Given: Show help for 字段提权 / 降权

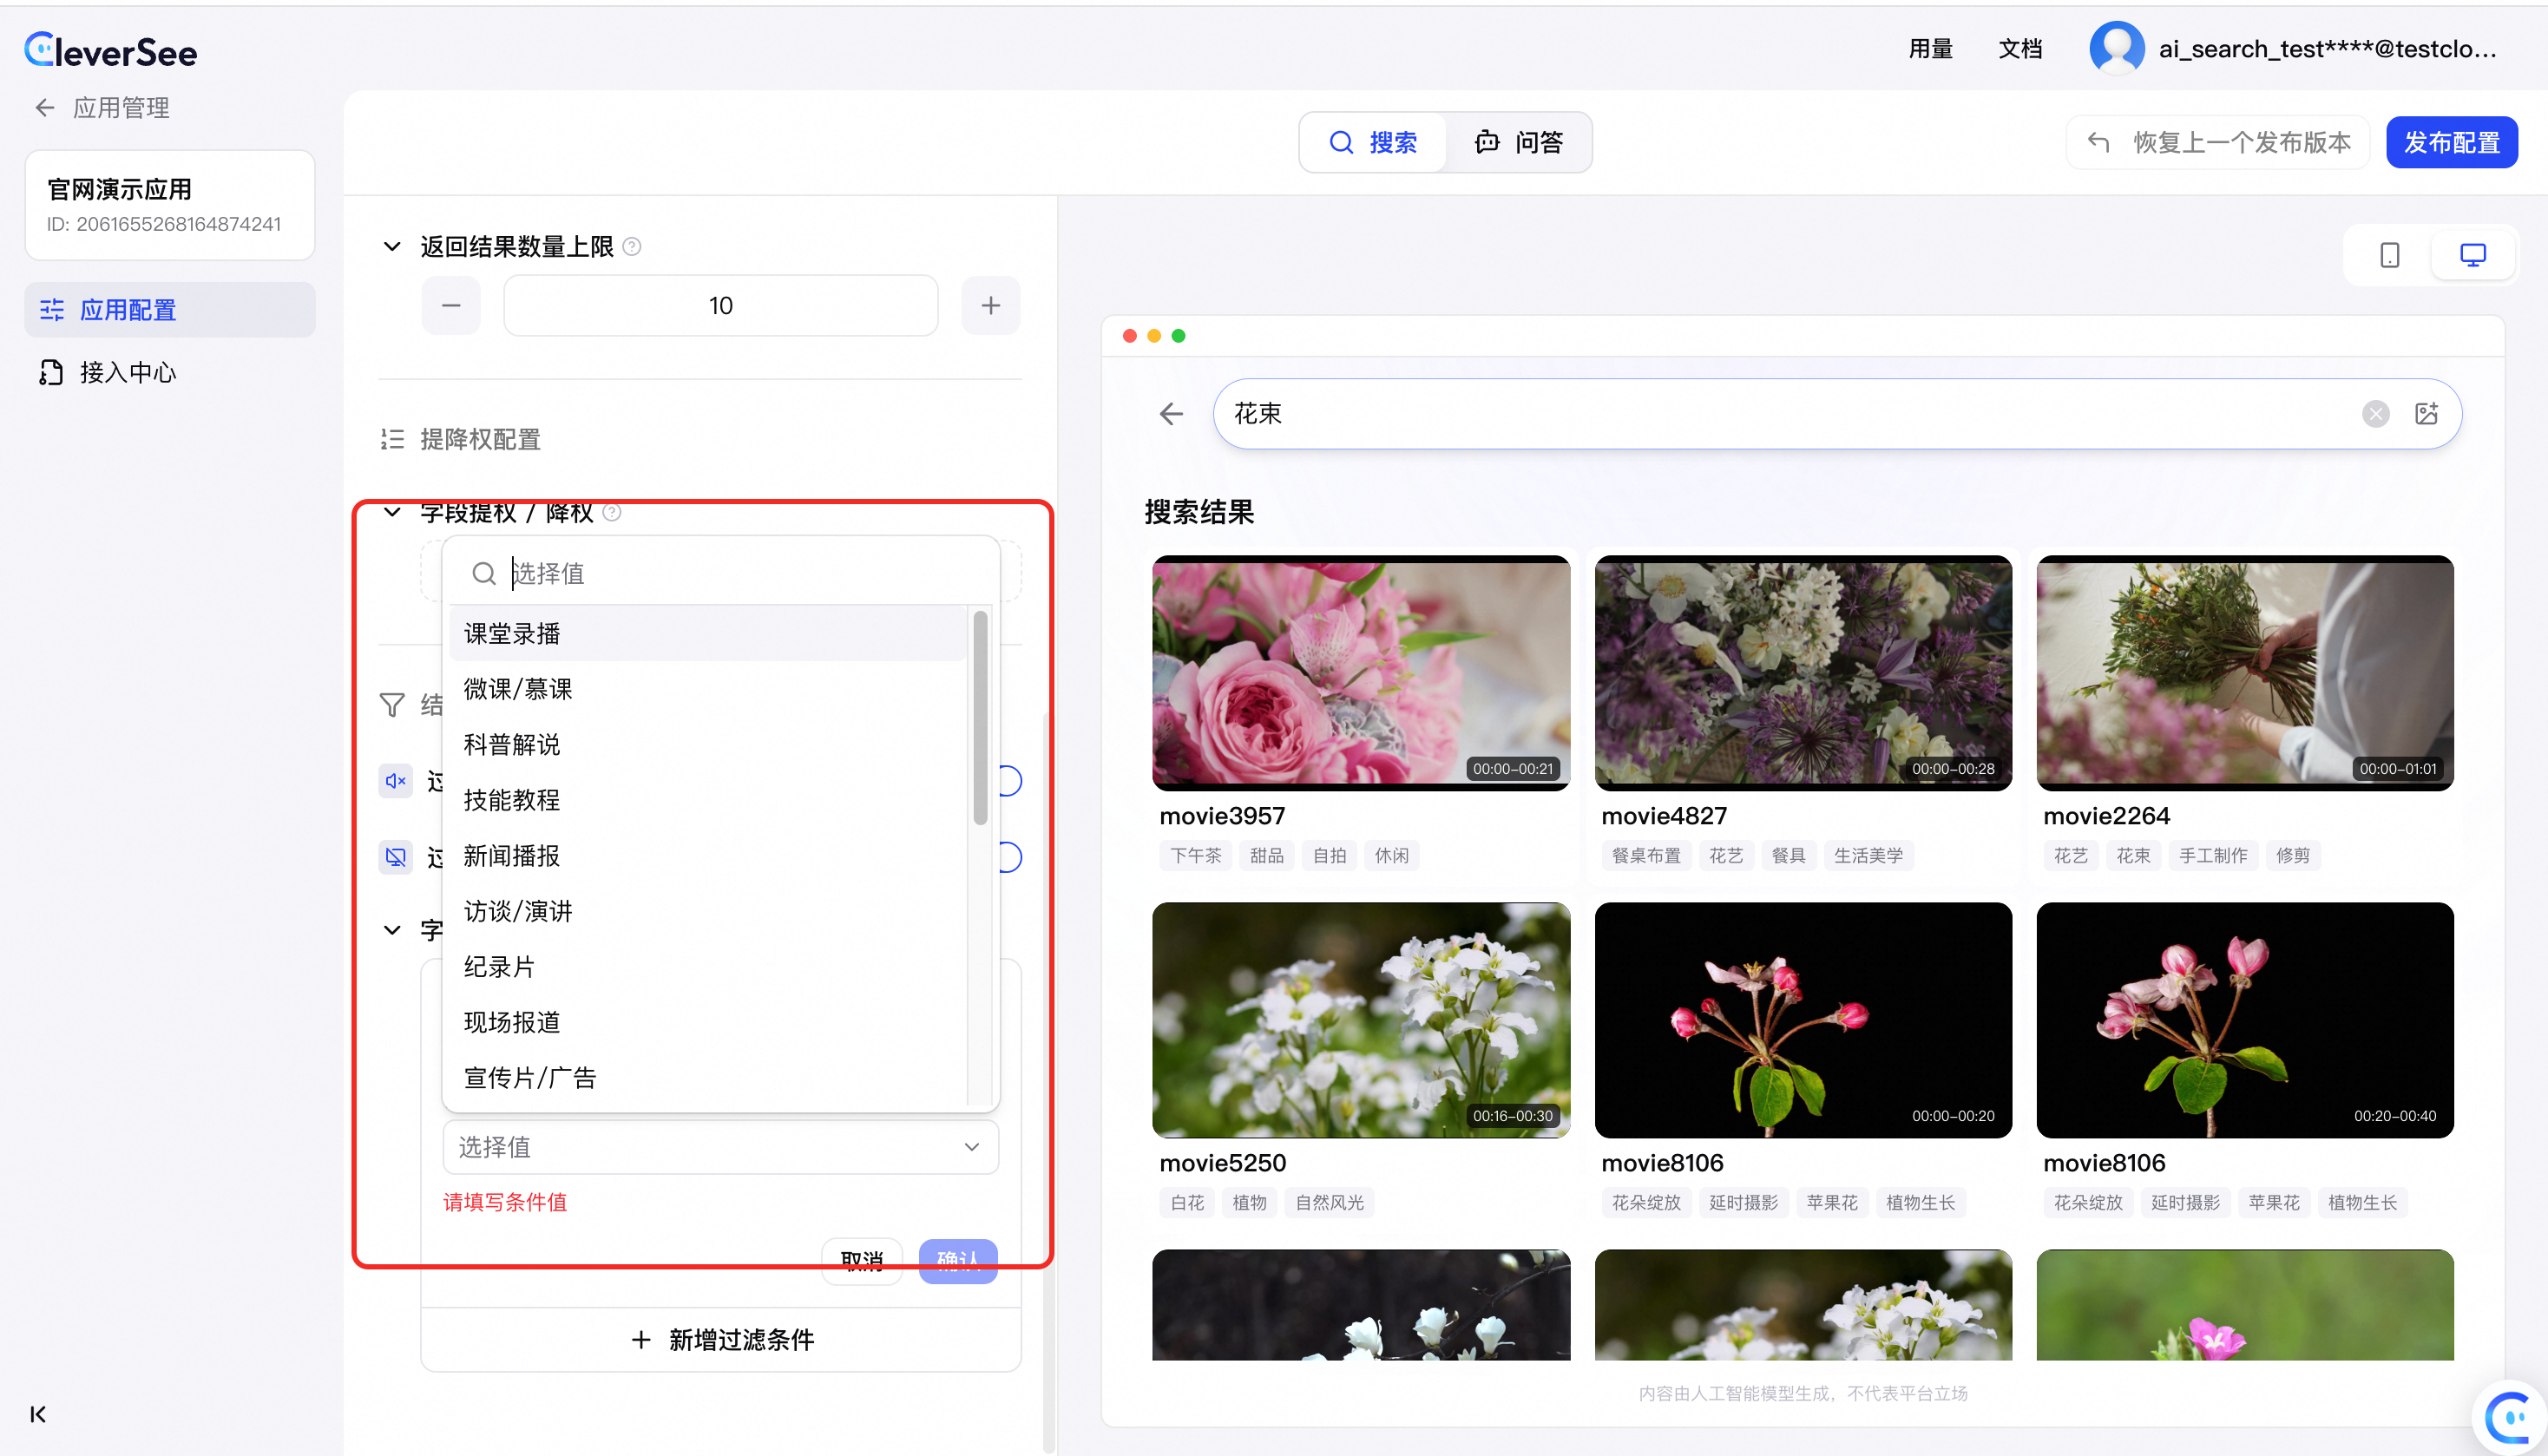Looking at the screenshot, I should click(x=612, y=512).
